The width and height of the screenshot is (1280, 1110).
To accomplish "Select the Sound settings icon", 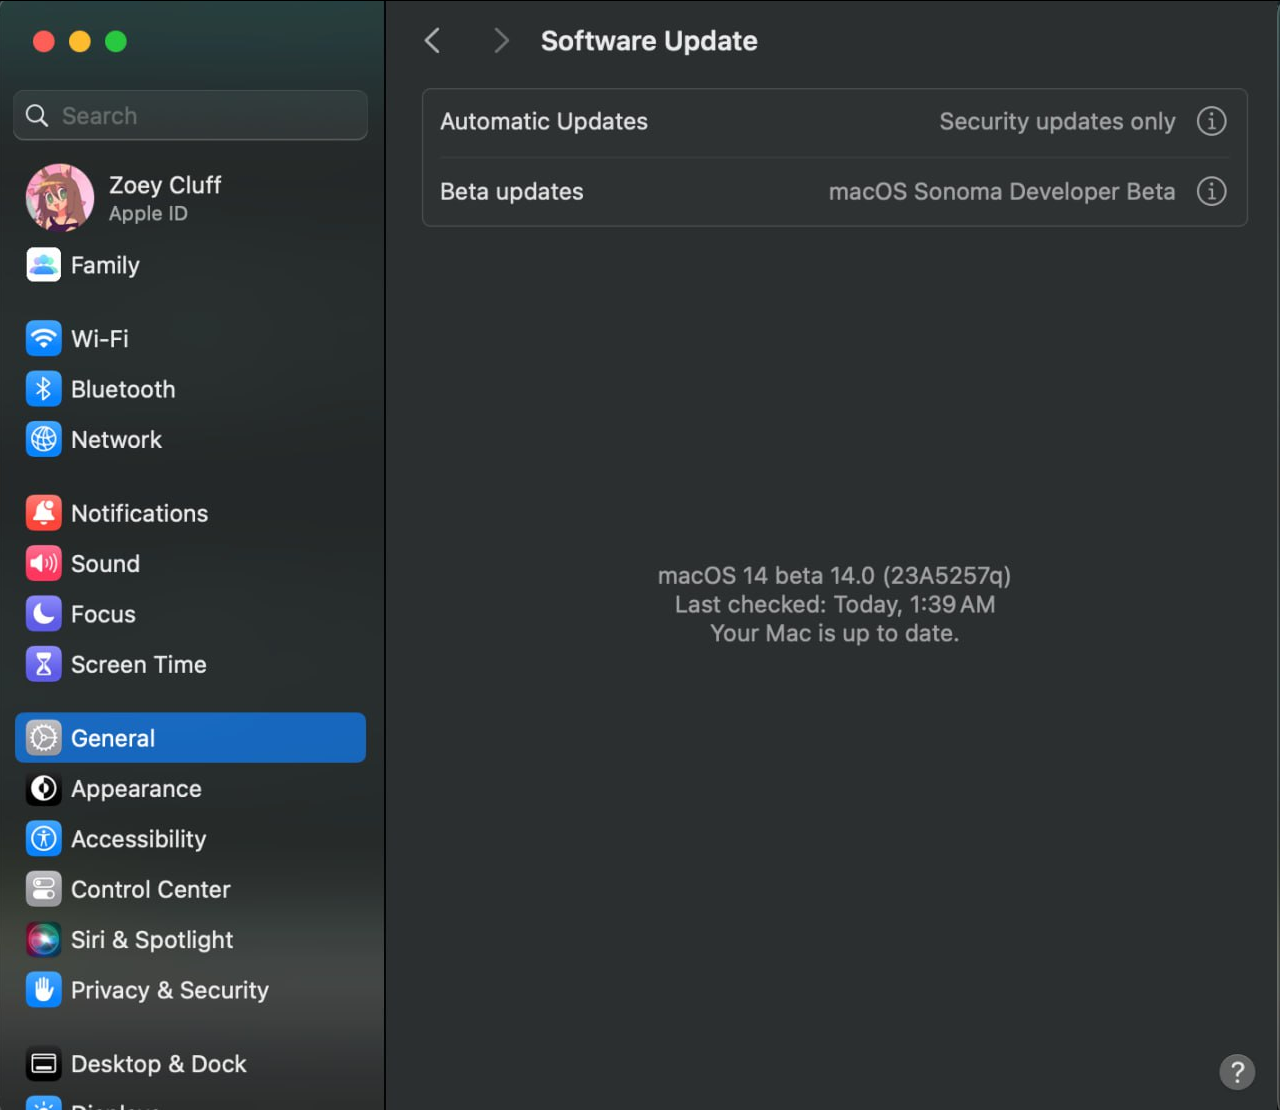I will (43, 564).
